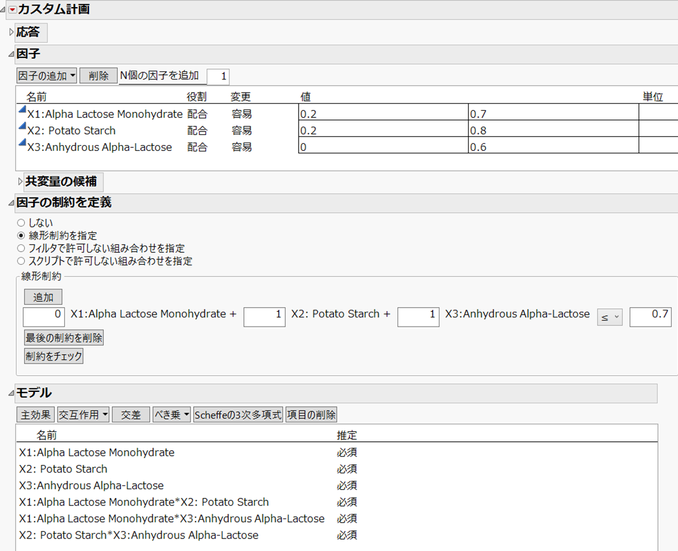Select model term X2: Potato Starch
This screenshot has height=551, width=678.
(x=63, y=469)
